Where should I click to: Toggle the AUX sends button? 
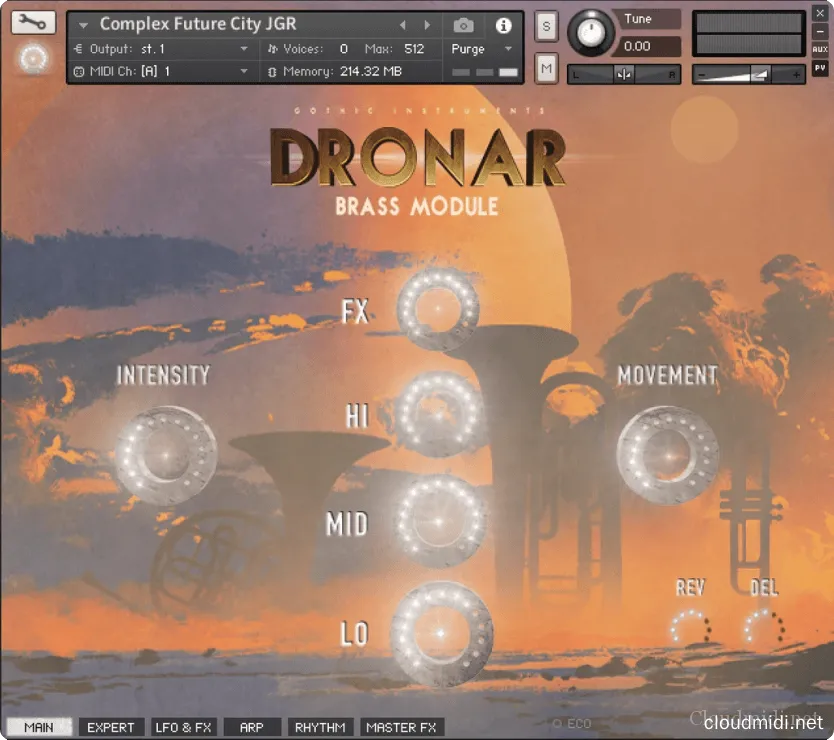tap(820, 49)
